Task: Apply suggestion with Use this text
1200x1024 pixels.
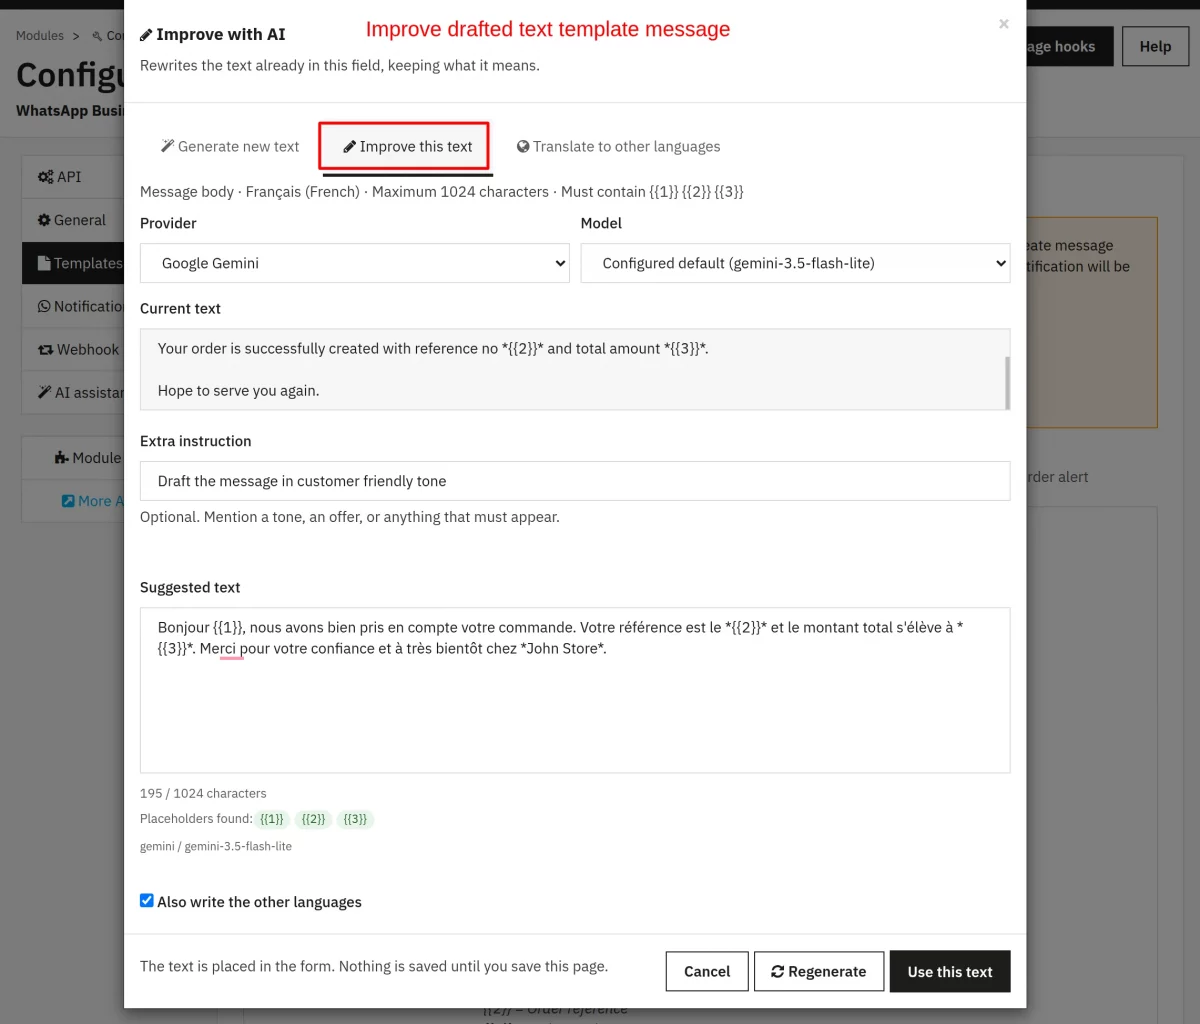Action: coord(950,971)
